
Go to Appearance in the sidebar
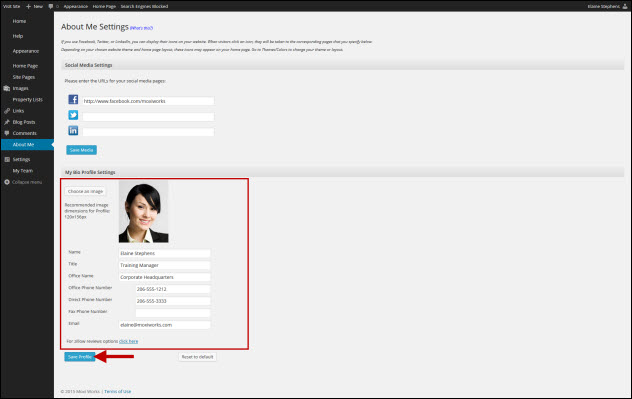tap(27, 51)
